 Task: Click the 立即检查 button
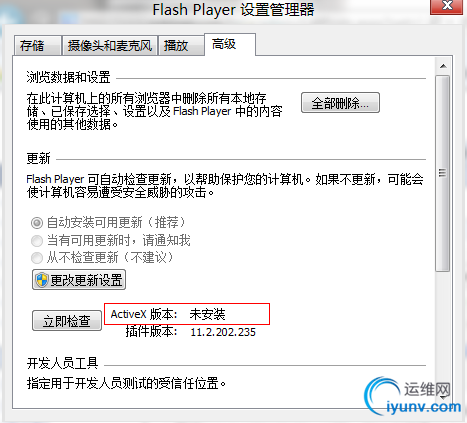[67, 321]
